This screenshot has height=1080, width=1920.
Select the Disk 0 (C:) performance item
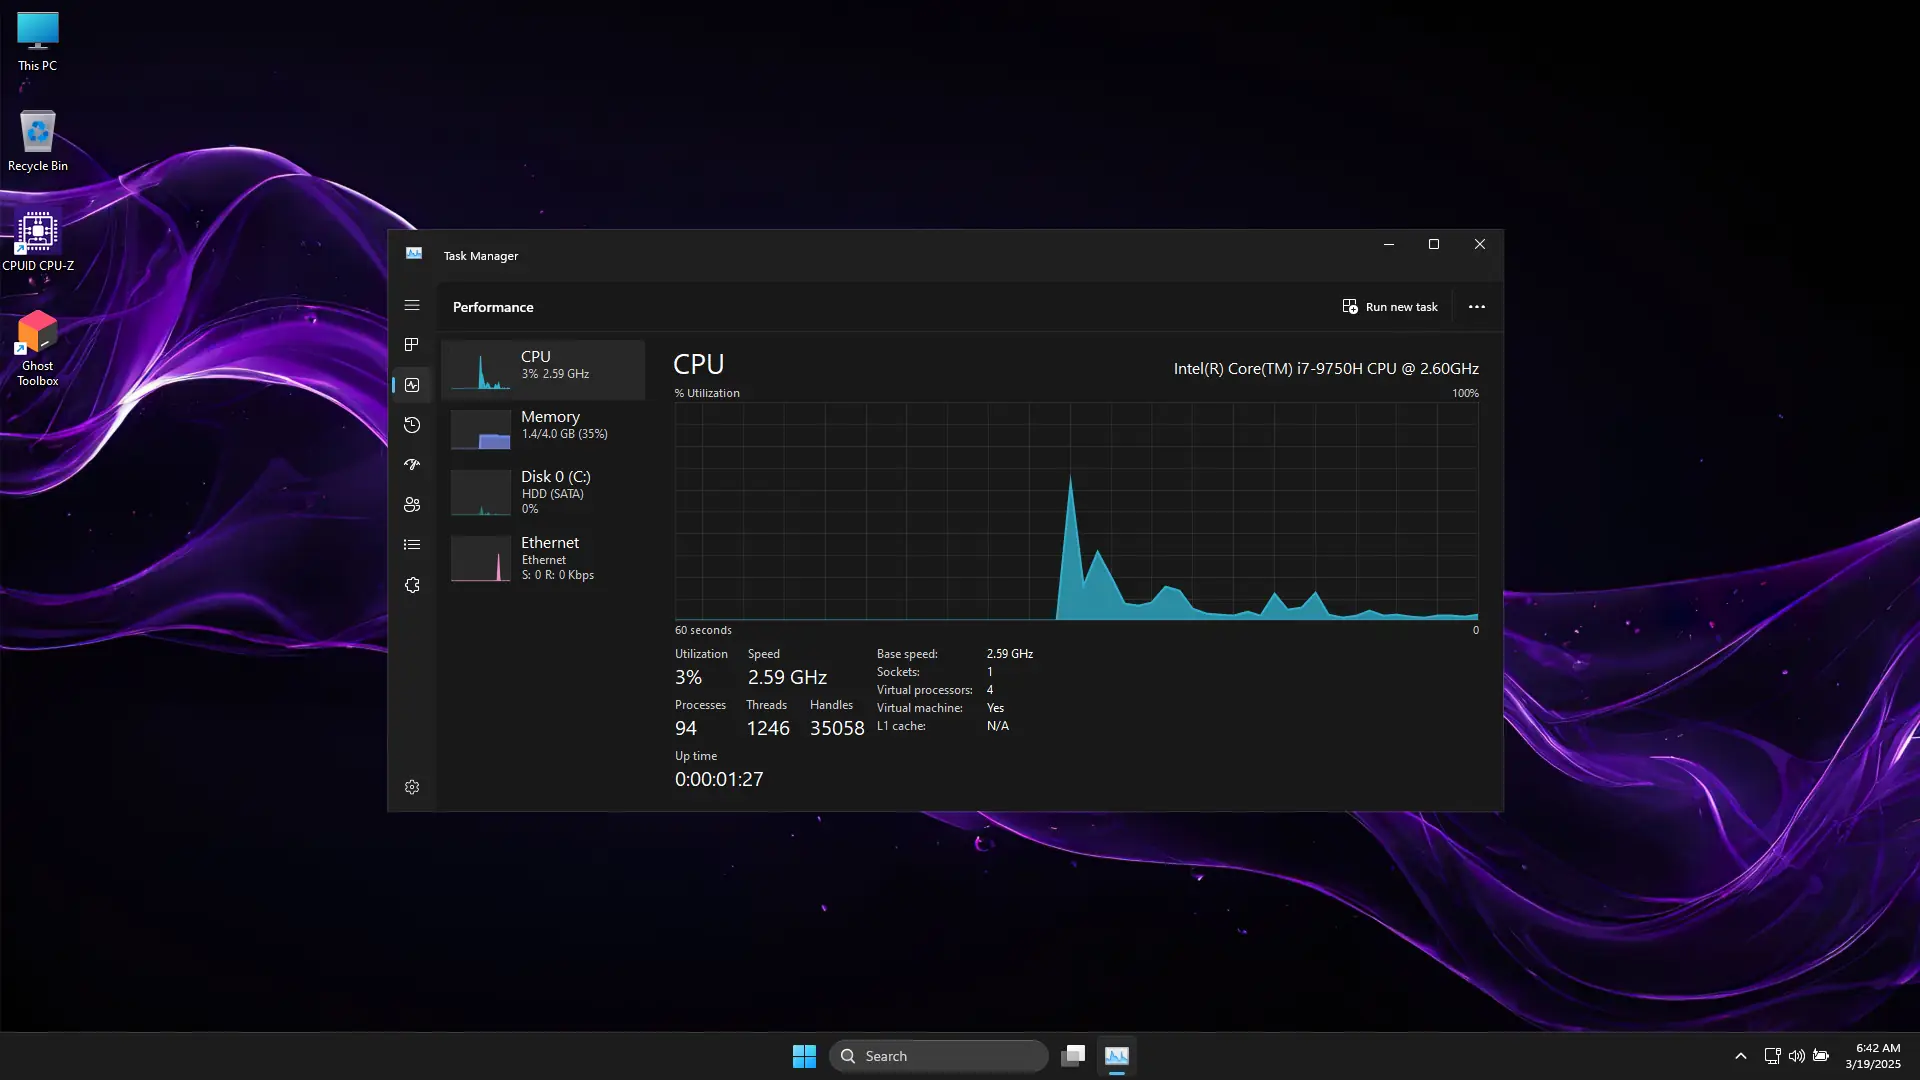(543, 492)
